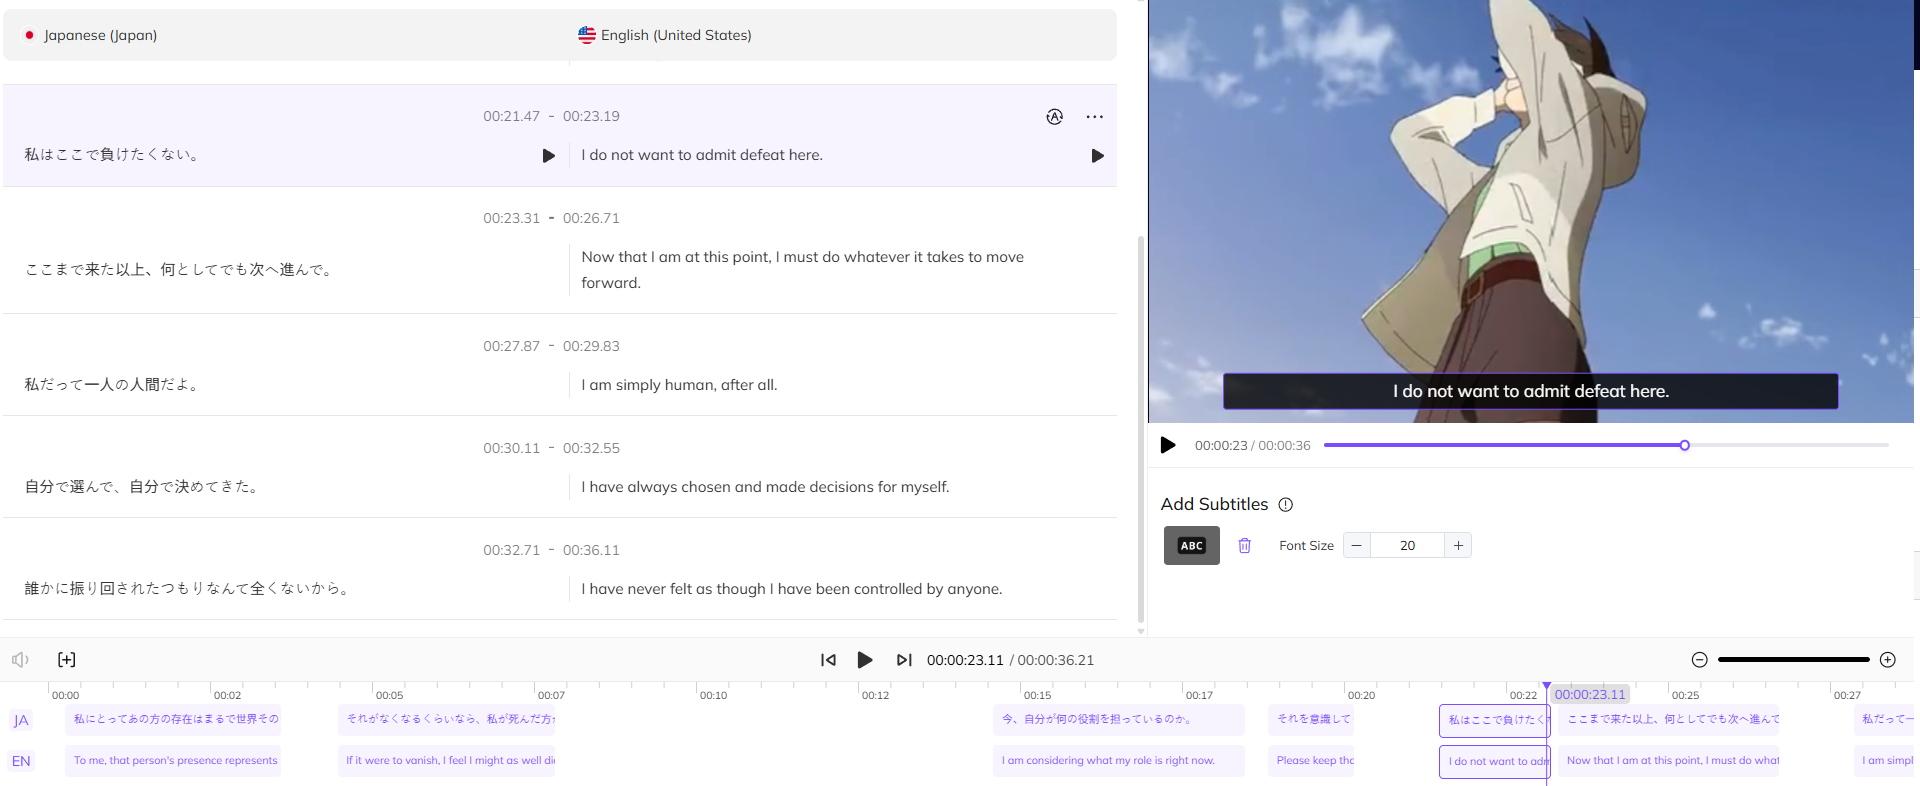Screen dimensions: 1920x786
Task: Play English audio for 00:21.47 segment
Action: 1097,156
